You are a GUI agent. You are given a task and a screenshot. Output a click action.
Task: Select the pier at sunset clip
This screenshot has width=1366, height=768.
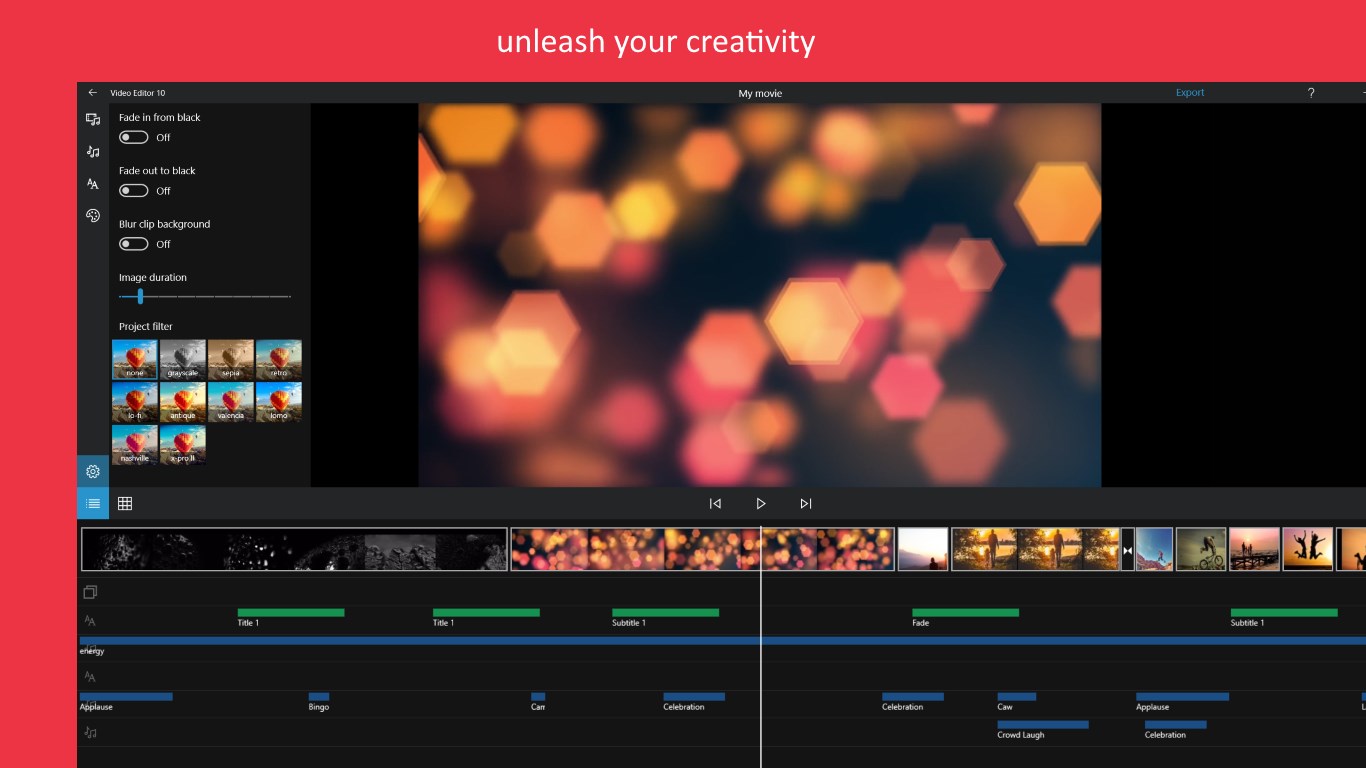point(1254,550)
